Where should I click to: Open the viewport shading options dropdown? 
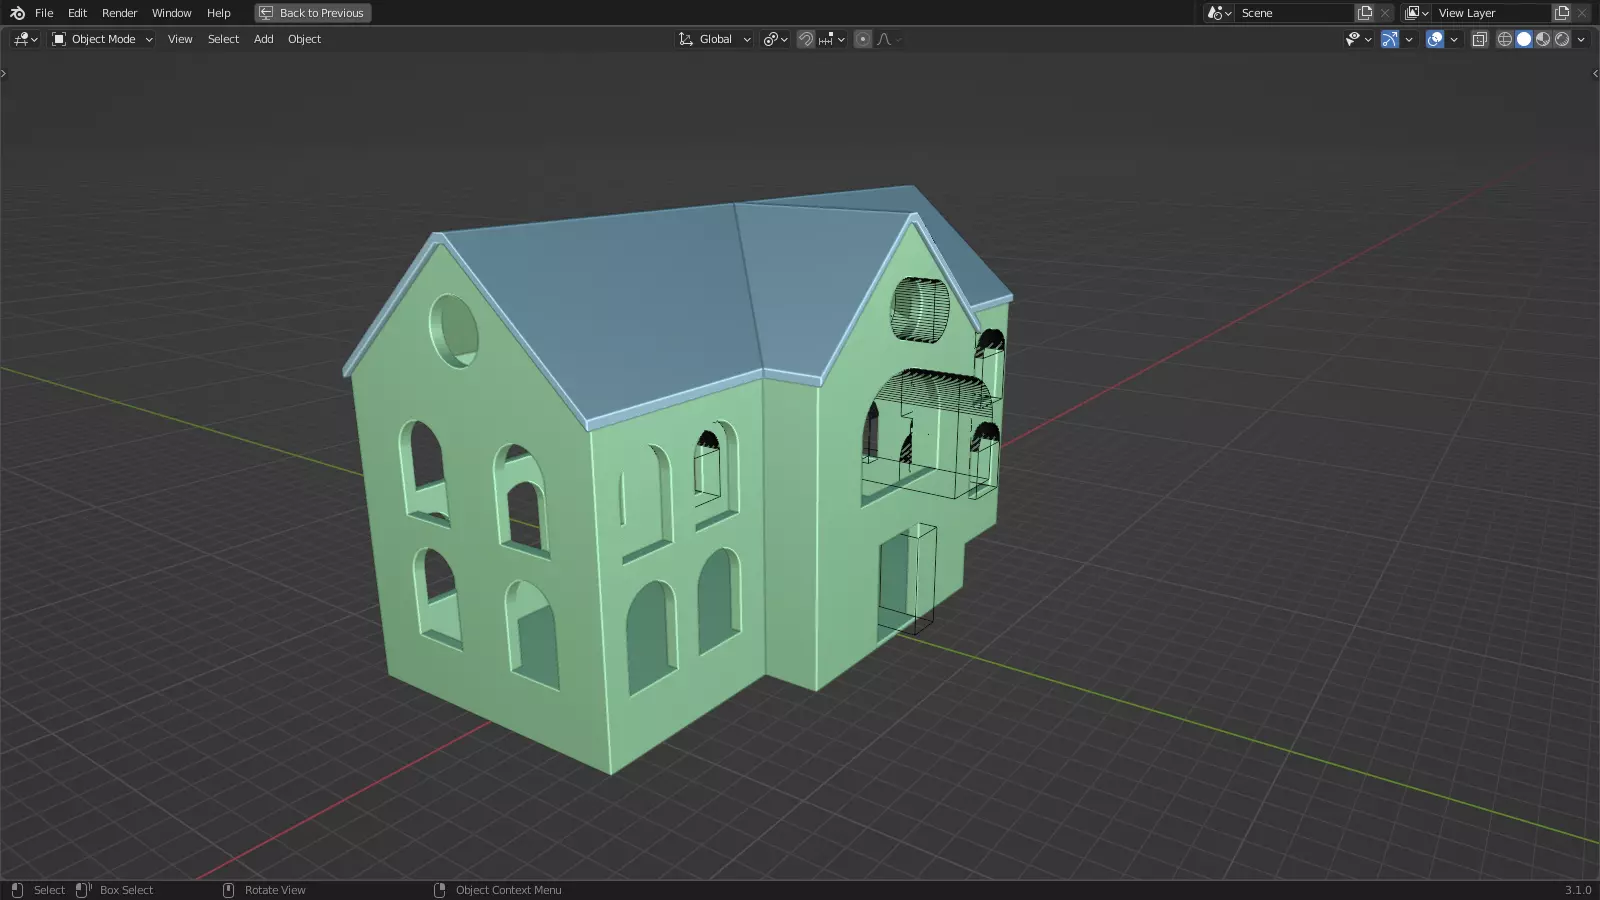1581,39
